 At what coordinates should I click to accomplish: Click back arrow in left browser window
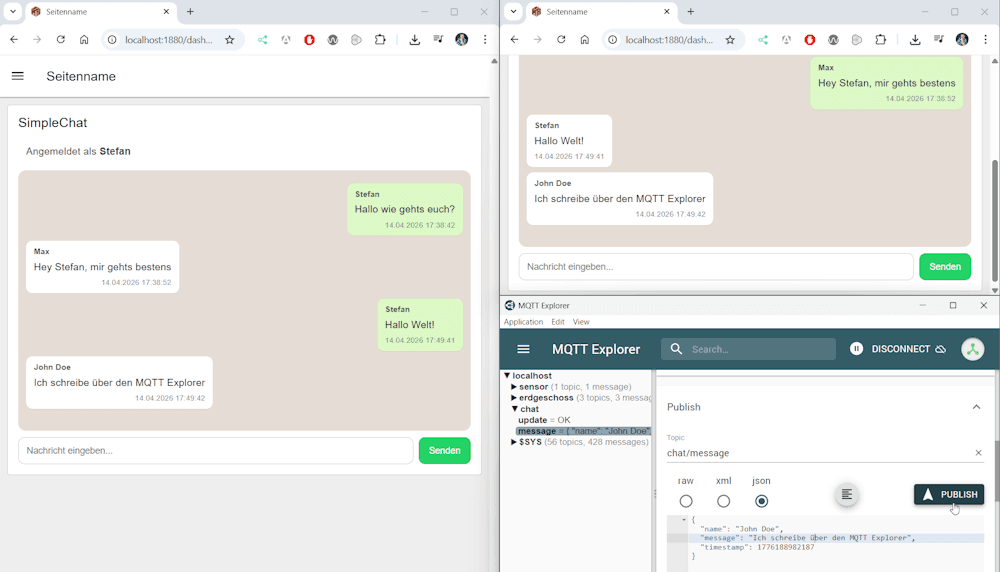(x=14, y=40)
